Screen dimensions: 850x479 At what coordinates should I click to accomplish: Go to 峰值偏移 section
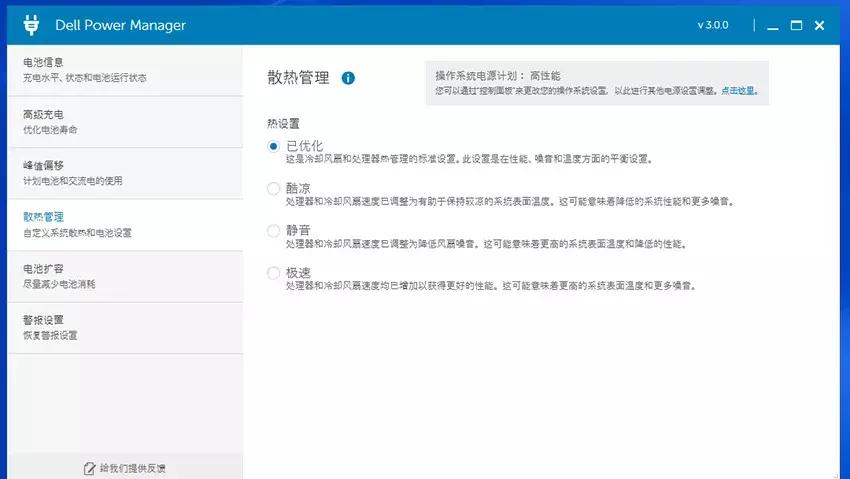tap(125, 173)
